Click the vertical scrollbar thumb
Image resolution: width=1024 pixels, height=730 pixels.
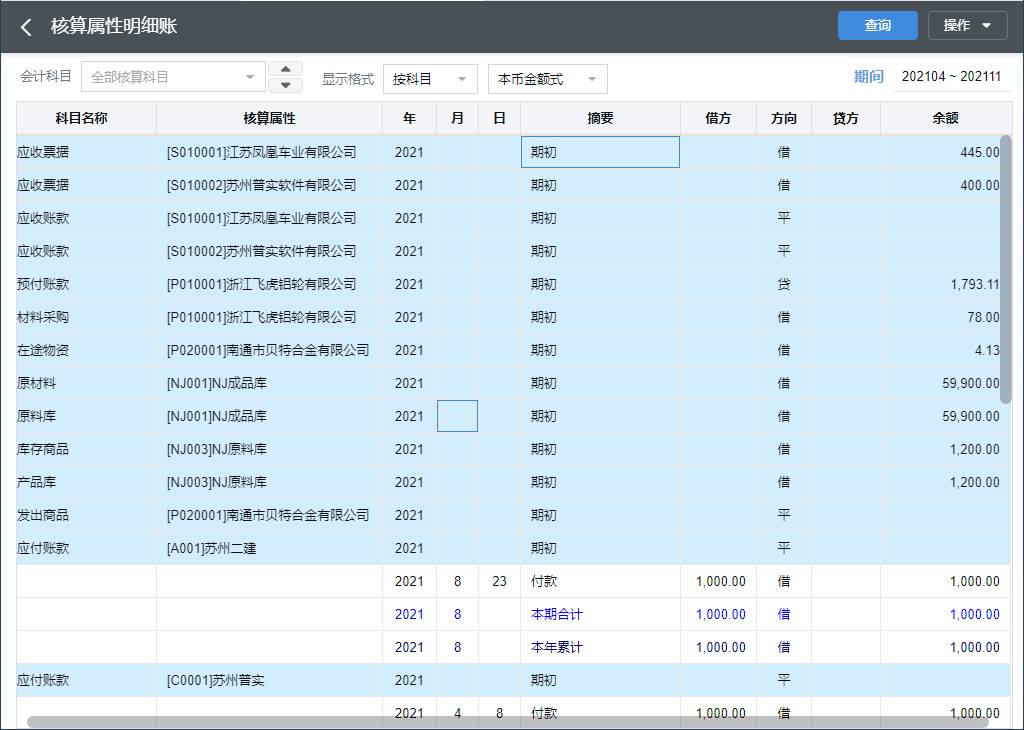pos(1005,269)
